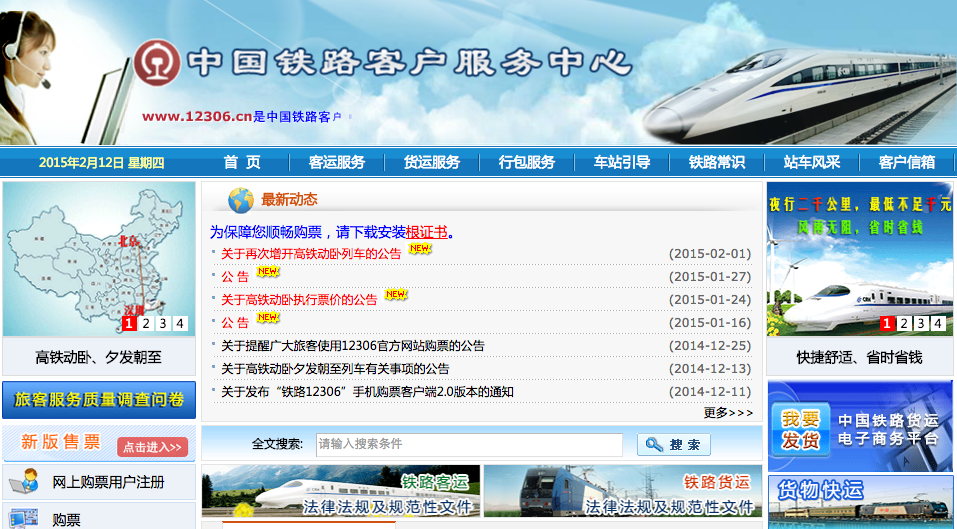
Task: Click the monitor icon next to 购票
Action: (x=24, y=519)
